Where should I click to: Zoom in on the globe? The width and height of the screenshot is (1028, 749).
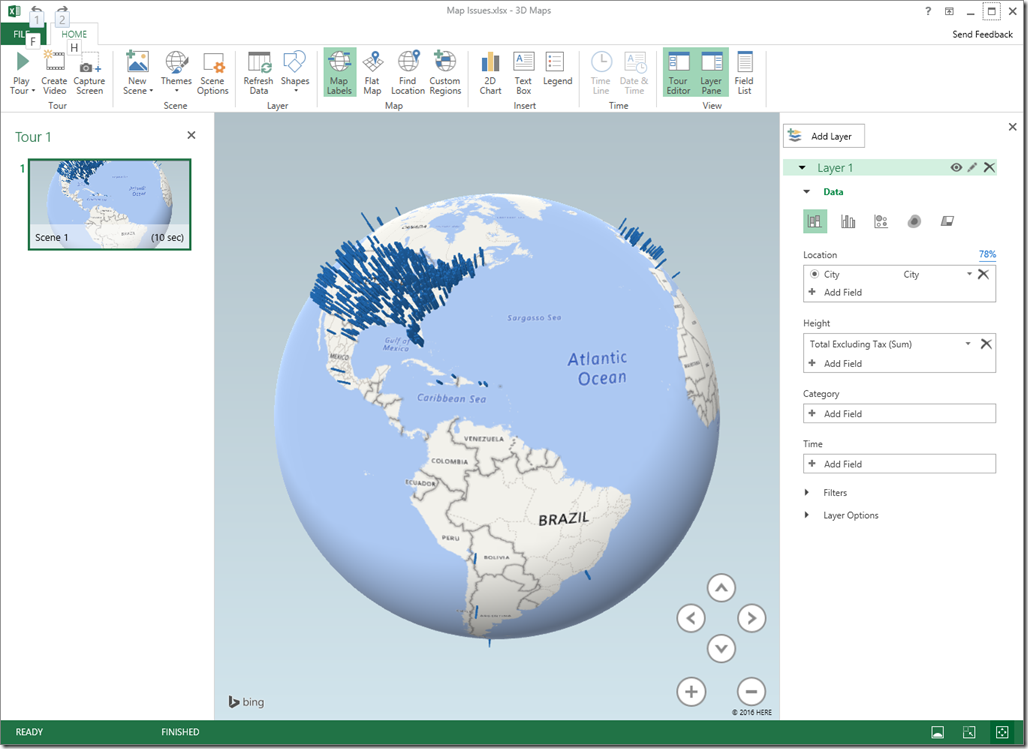691,691
